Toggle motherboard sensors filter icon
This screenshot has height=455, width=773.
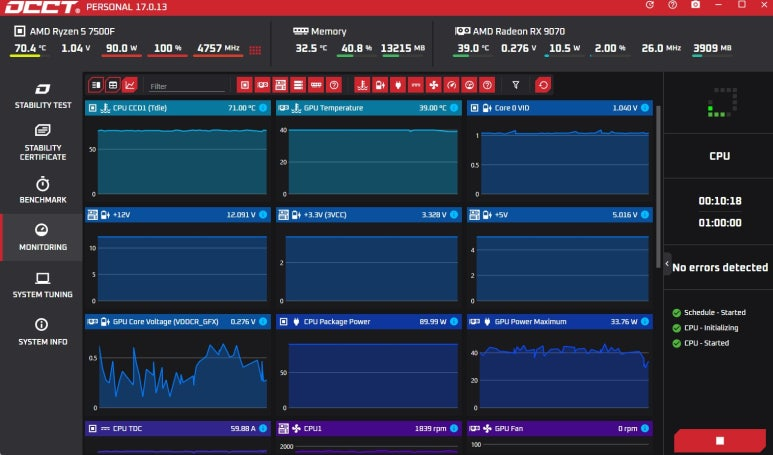point(280,85)
